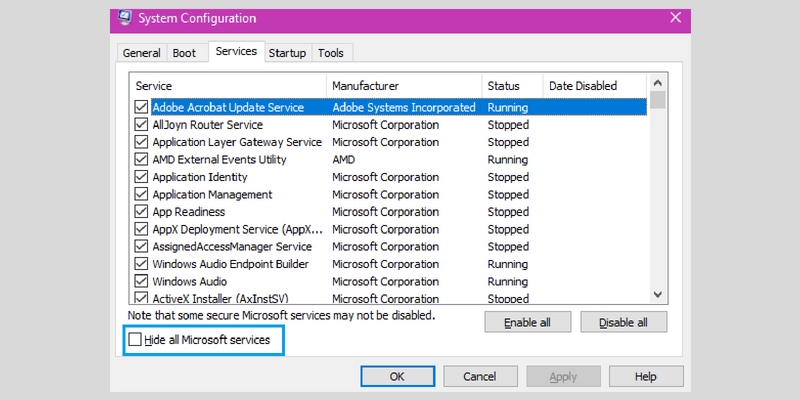Open the Boot tab
This screenshot has width=800, height=400.
[x=184, y=53]
